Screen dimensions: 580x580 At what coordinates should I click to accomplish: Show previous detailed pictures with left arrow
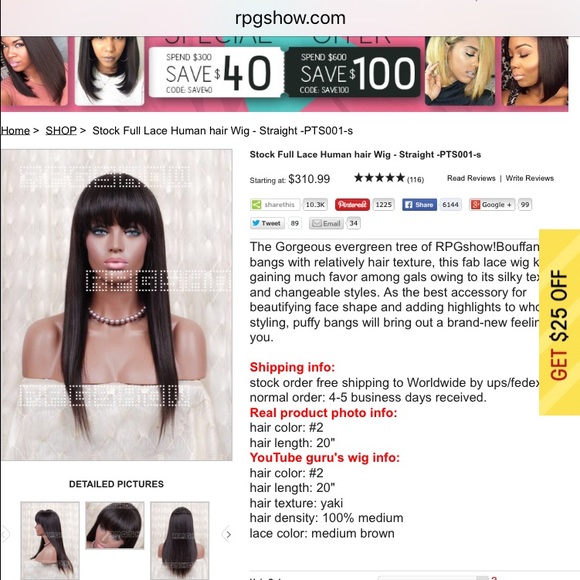(6, 535)
